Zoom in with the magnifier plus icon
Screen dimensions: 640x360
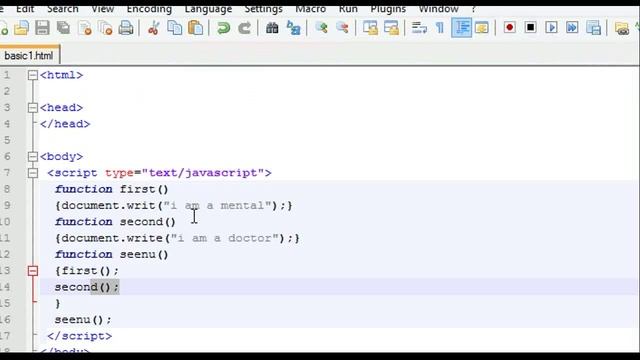[321, 28]
